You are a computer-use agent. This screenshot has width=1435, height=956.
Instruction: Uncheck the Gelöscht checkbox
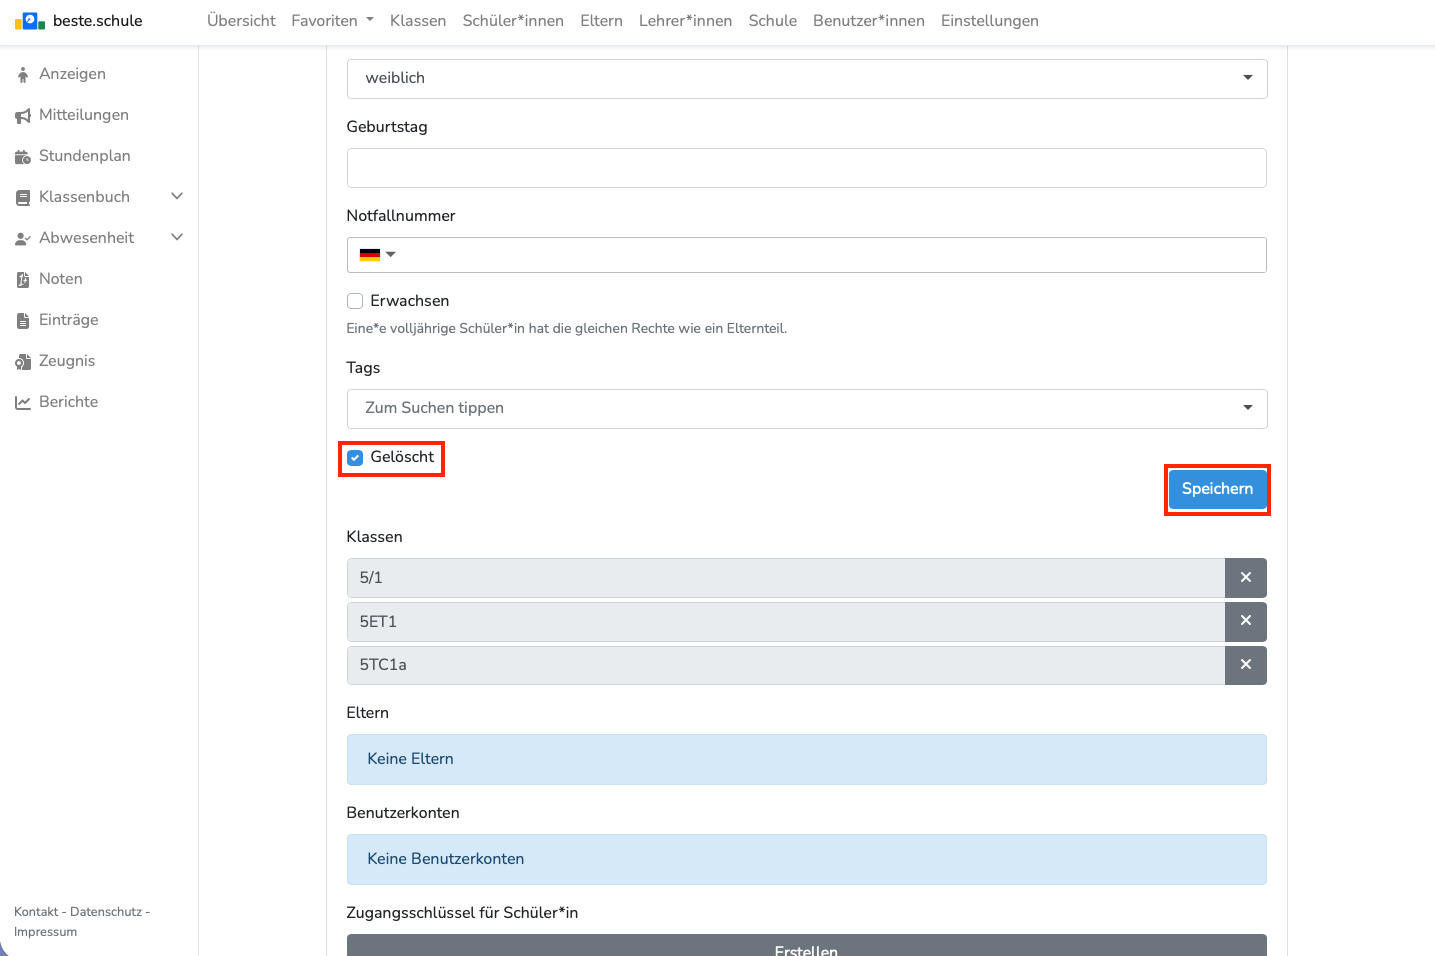point(355,458)
